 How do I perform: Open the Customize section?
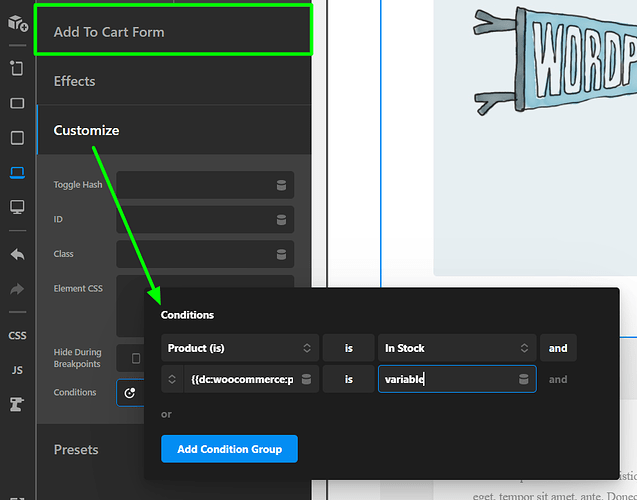tap(174, 130)
